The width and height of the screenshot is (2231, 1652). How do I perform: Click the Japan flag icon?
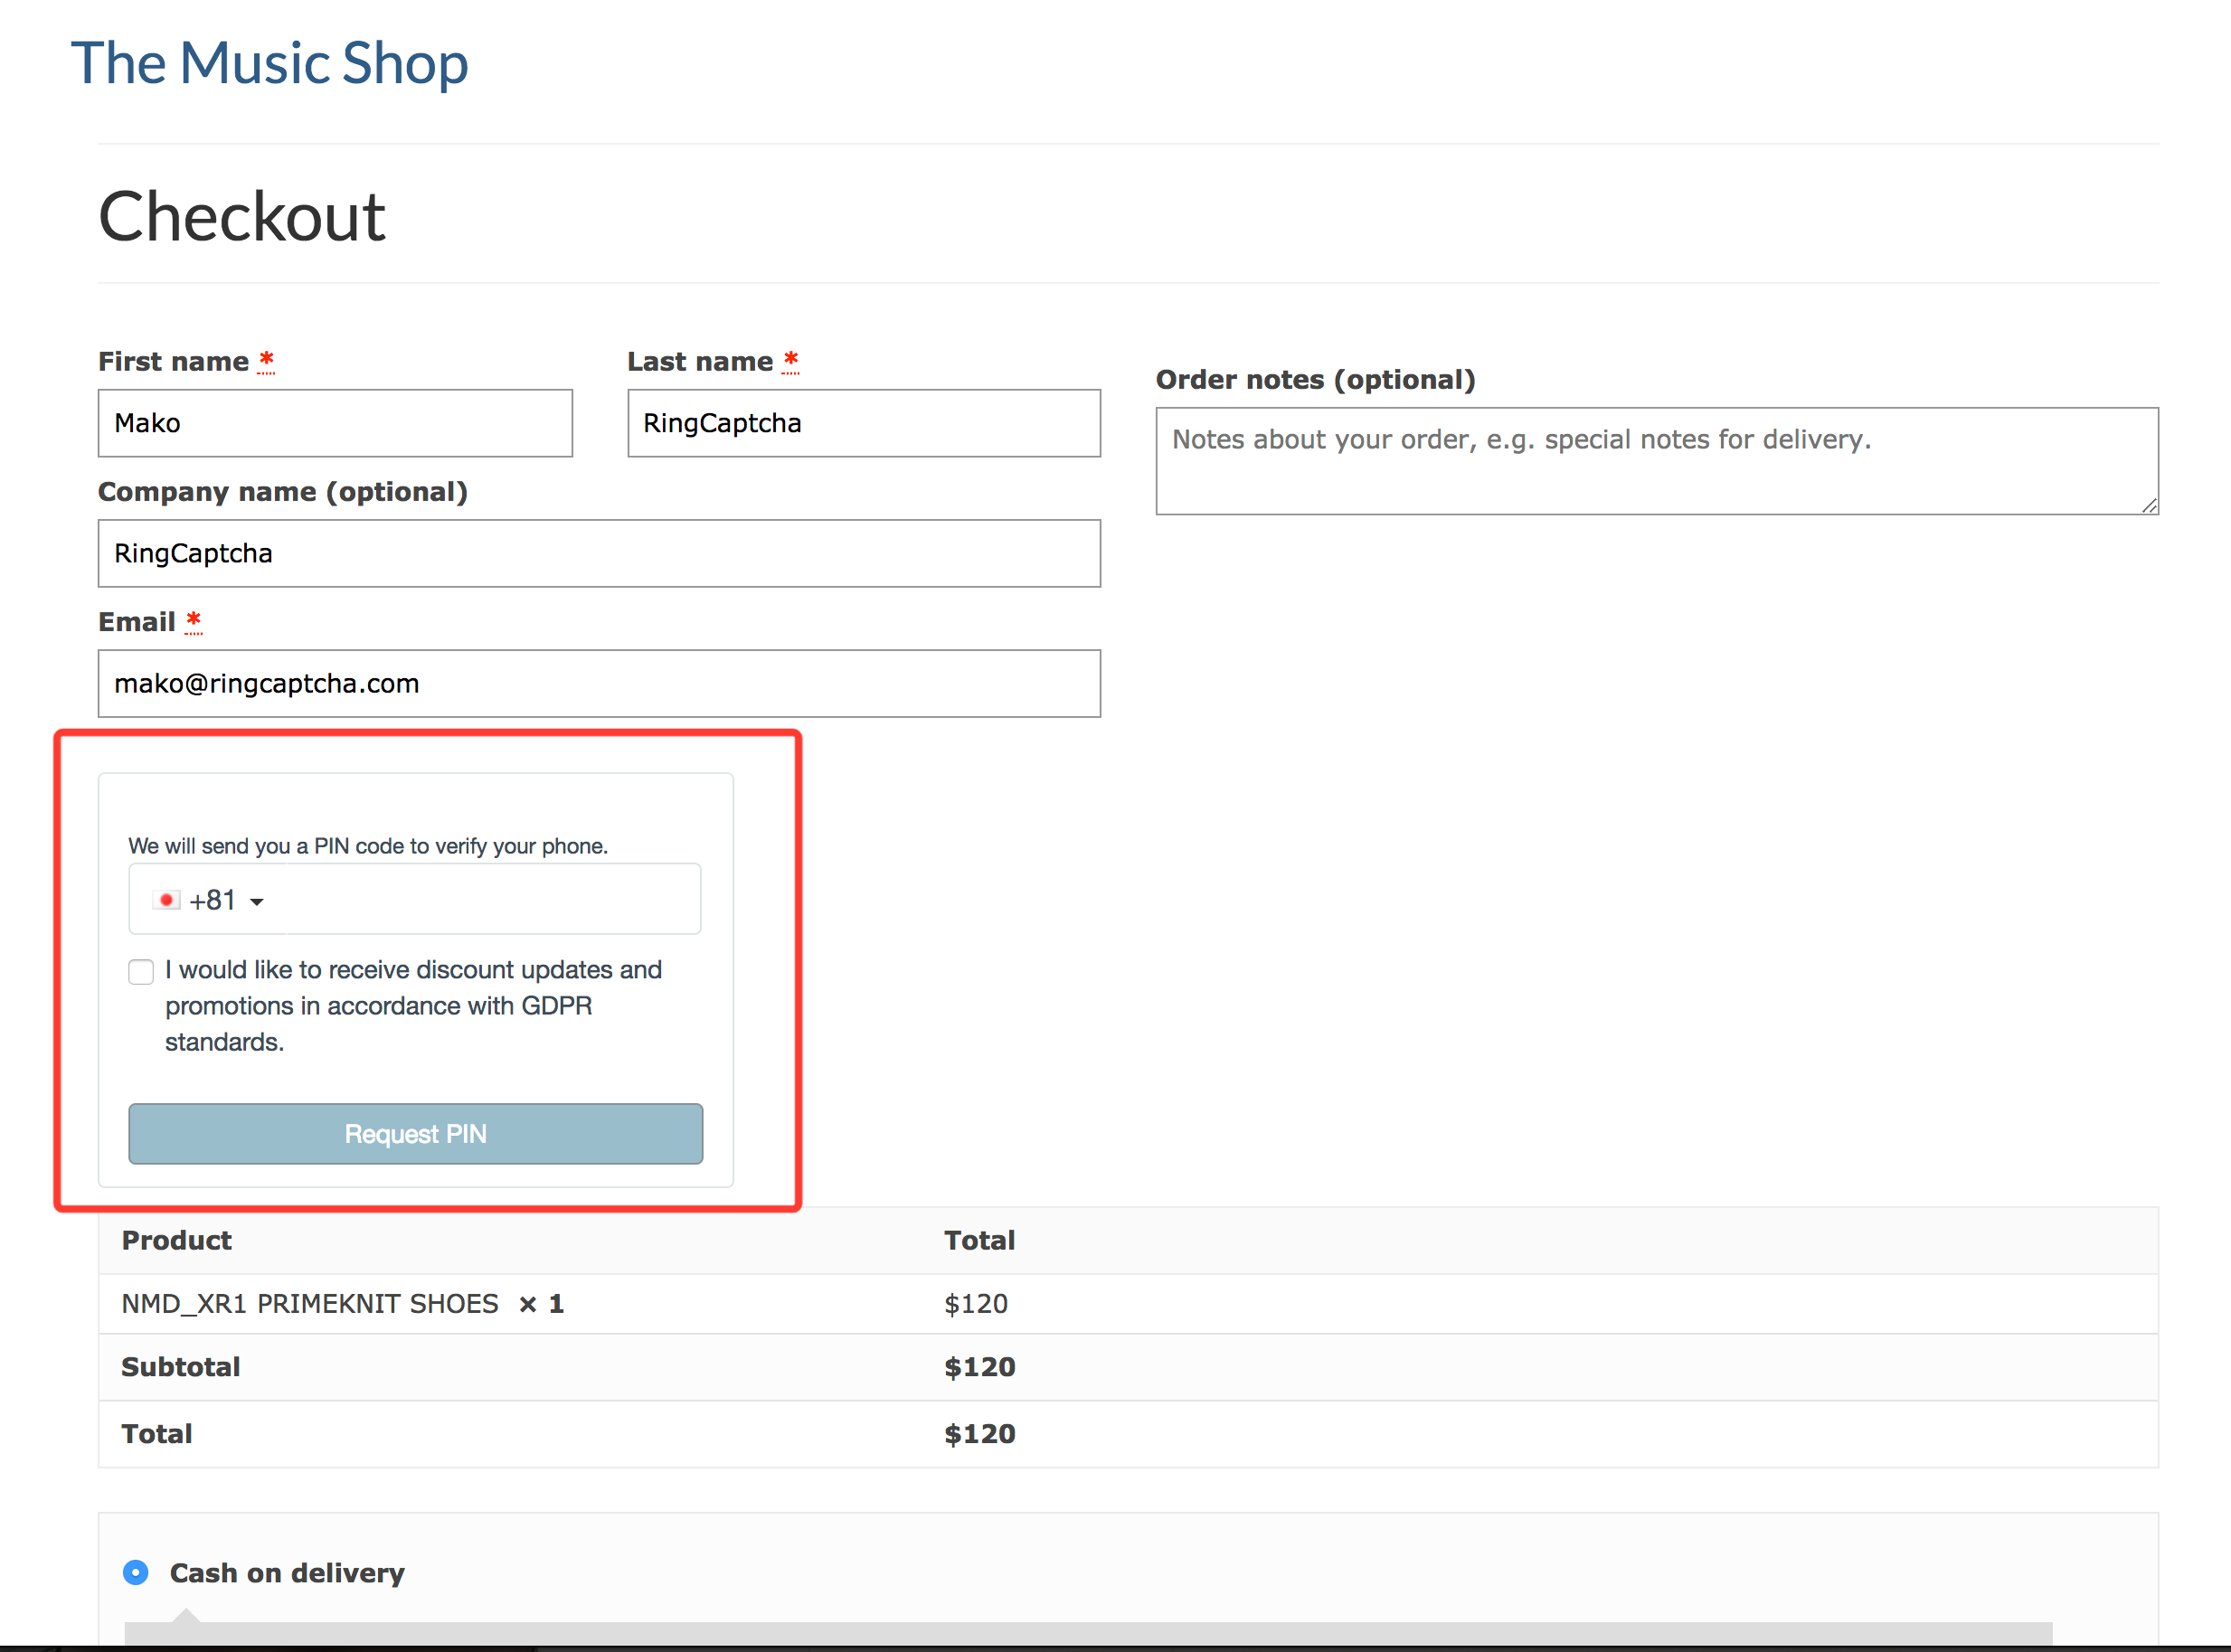pos(166,900)
